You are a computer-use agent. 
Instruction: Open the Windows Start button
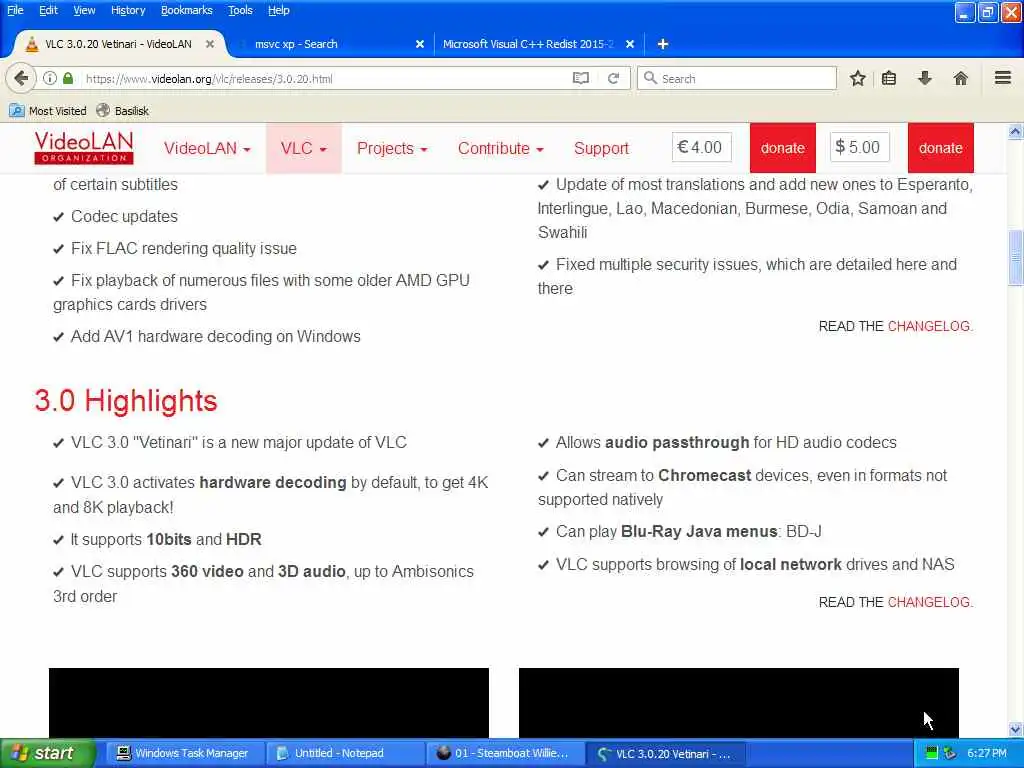(x=47, y=753)
